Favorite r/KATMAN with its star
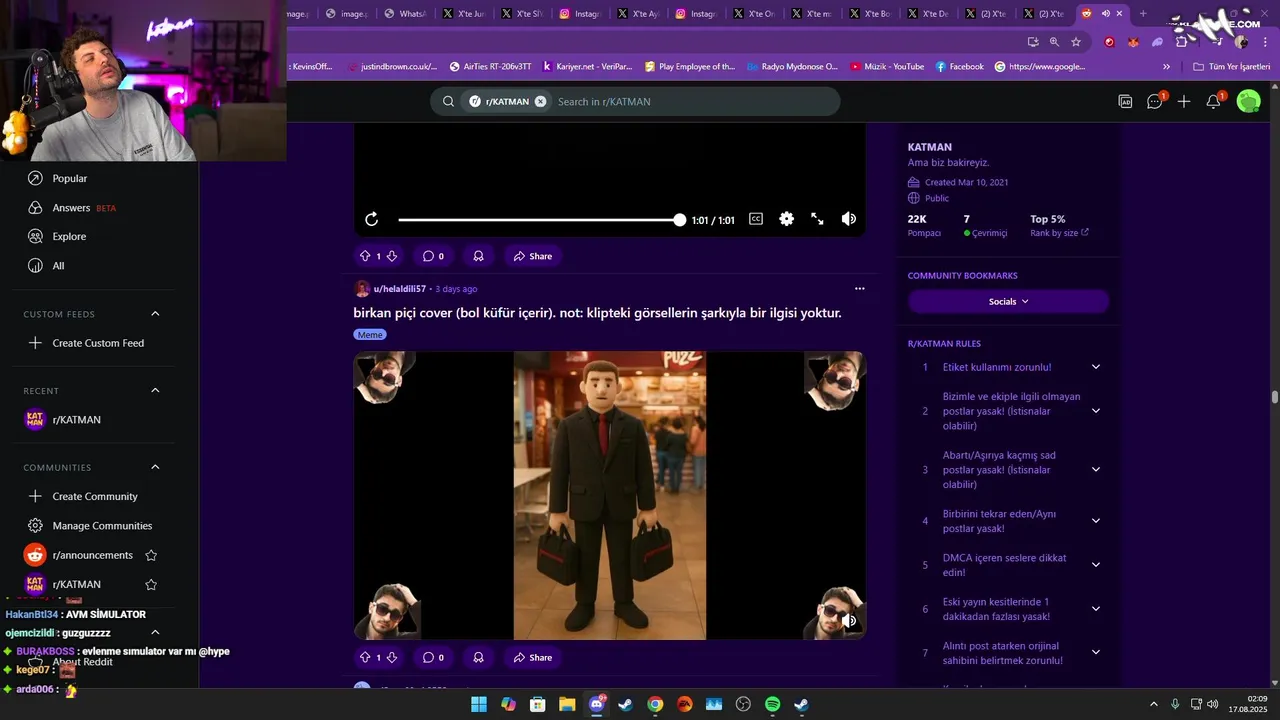 151,584
